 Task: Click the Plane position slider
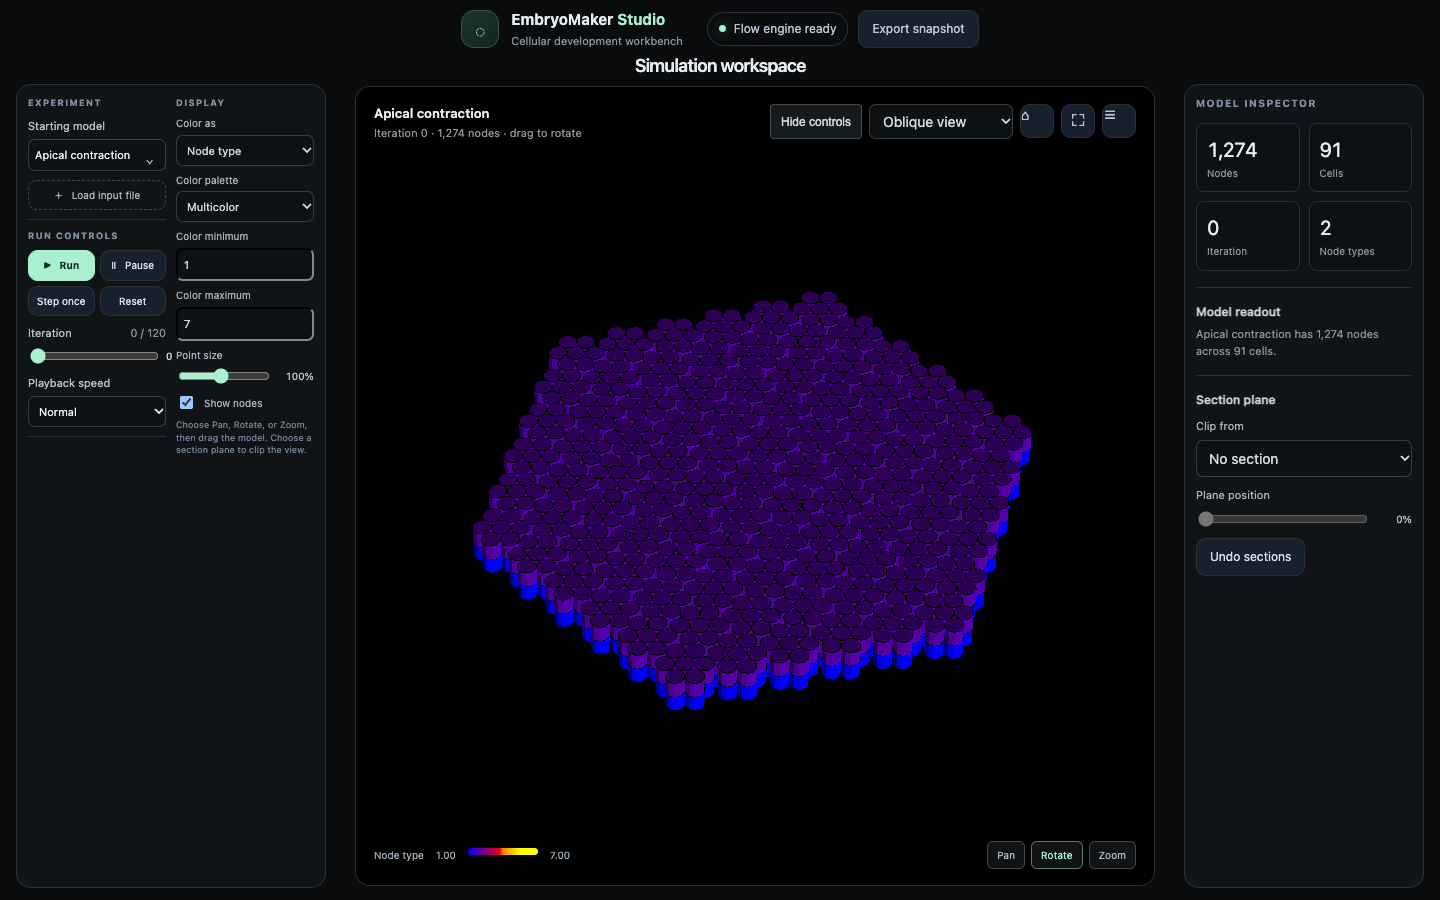pyautogui.click(x=1284, y=519)
